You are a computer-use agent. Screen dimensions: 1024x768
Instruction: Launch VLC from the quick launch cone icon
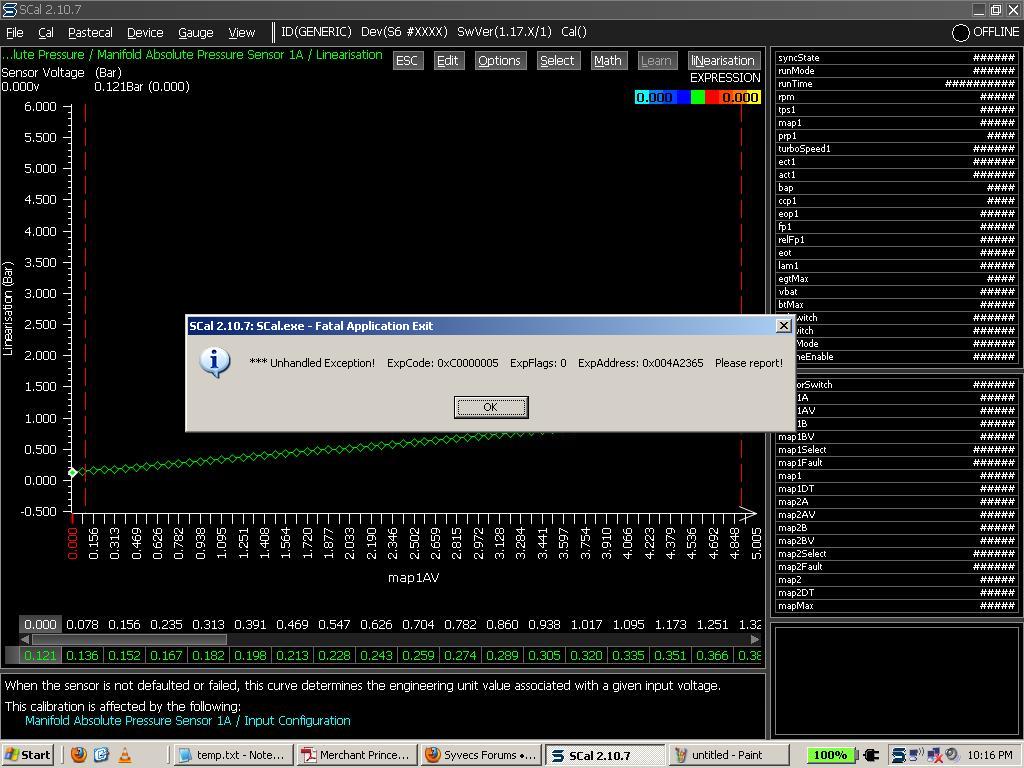(x=125, y=755)
